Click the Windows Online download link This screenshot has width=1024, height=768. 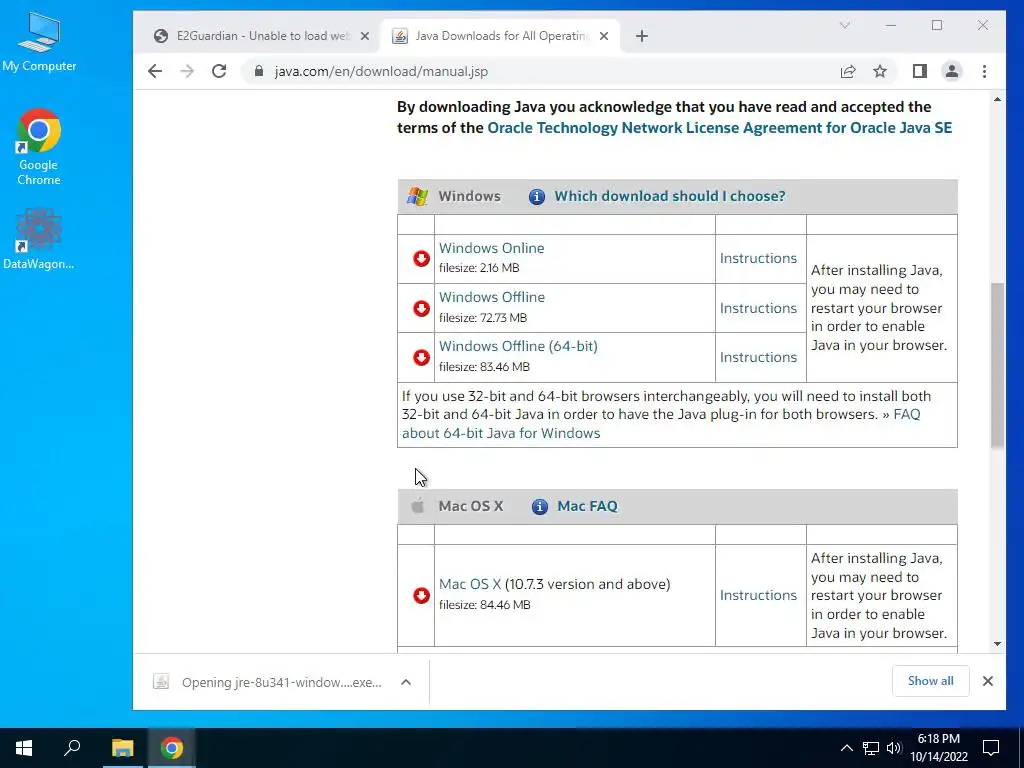pos(492,248)
